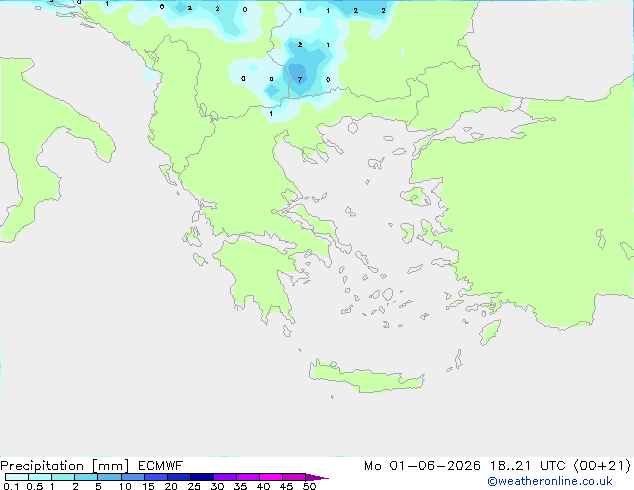Image resolution: width=634 pixels, height=490 pixels.
Task: Click legend label '15'
Action: 148,486
